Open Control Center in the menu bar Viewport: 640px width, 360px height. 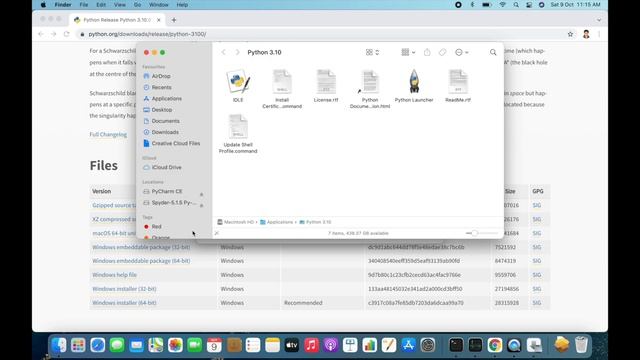click(529, 5)
